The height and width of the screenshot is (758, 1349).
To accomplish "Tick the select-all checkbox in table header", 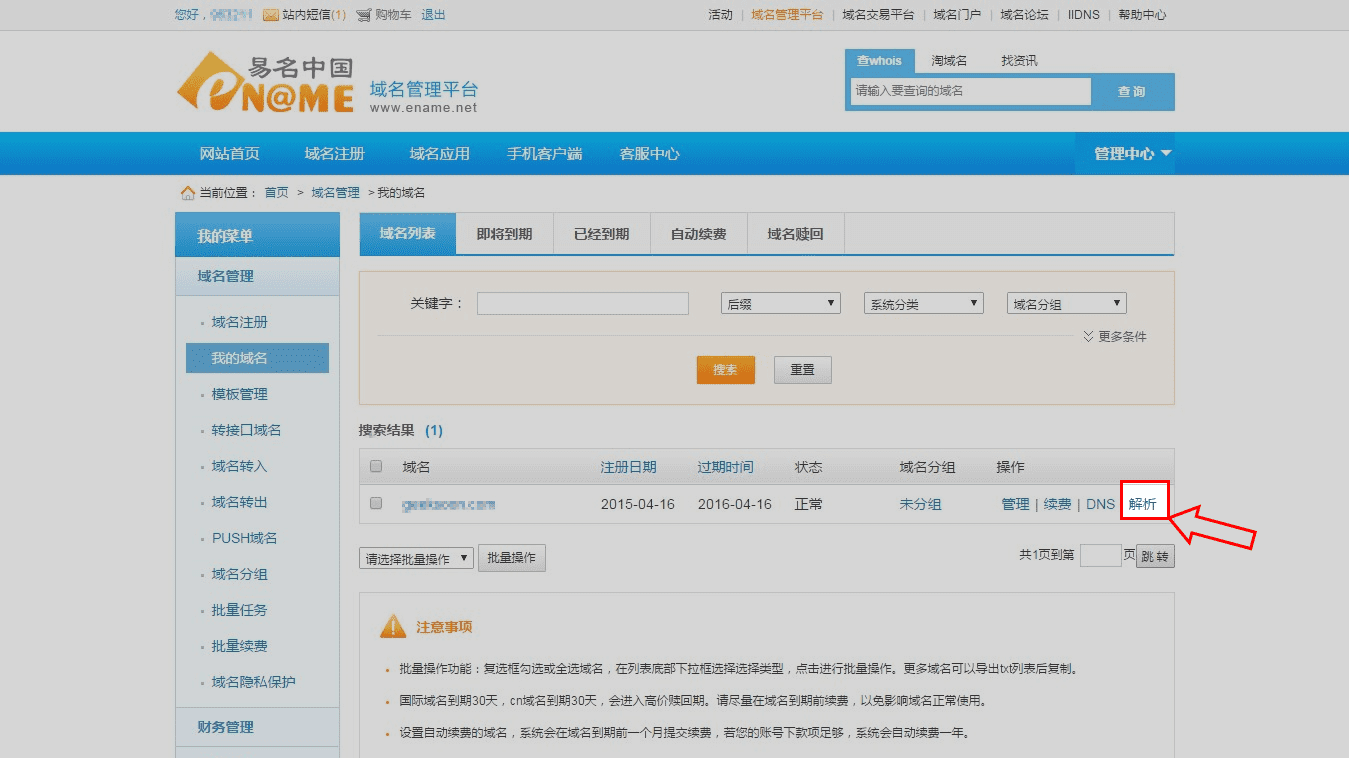I will [376, 466].
